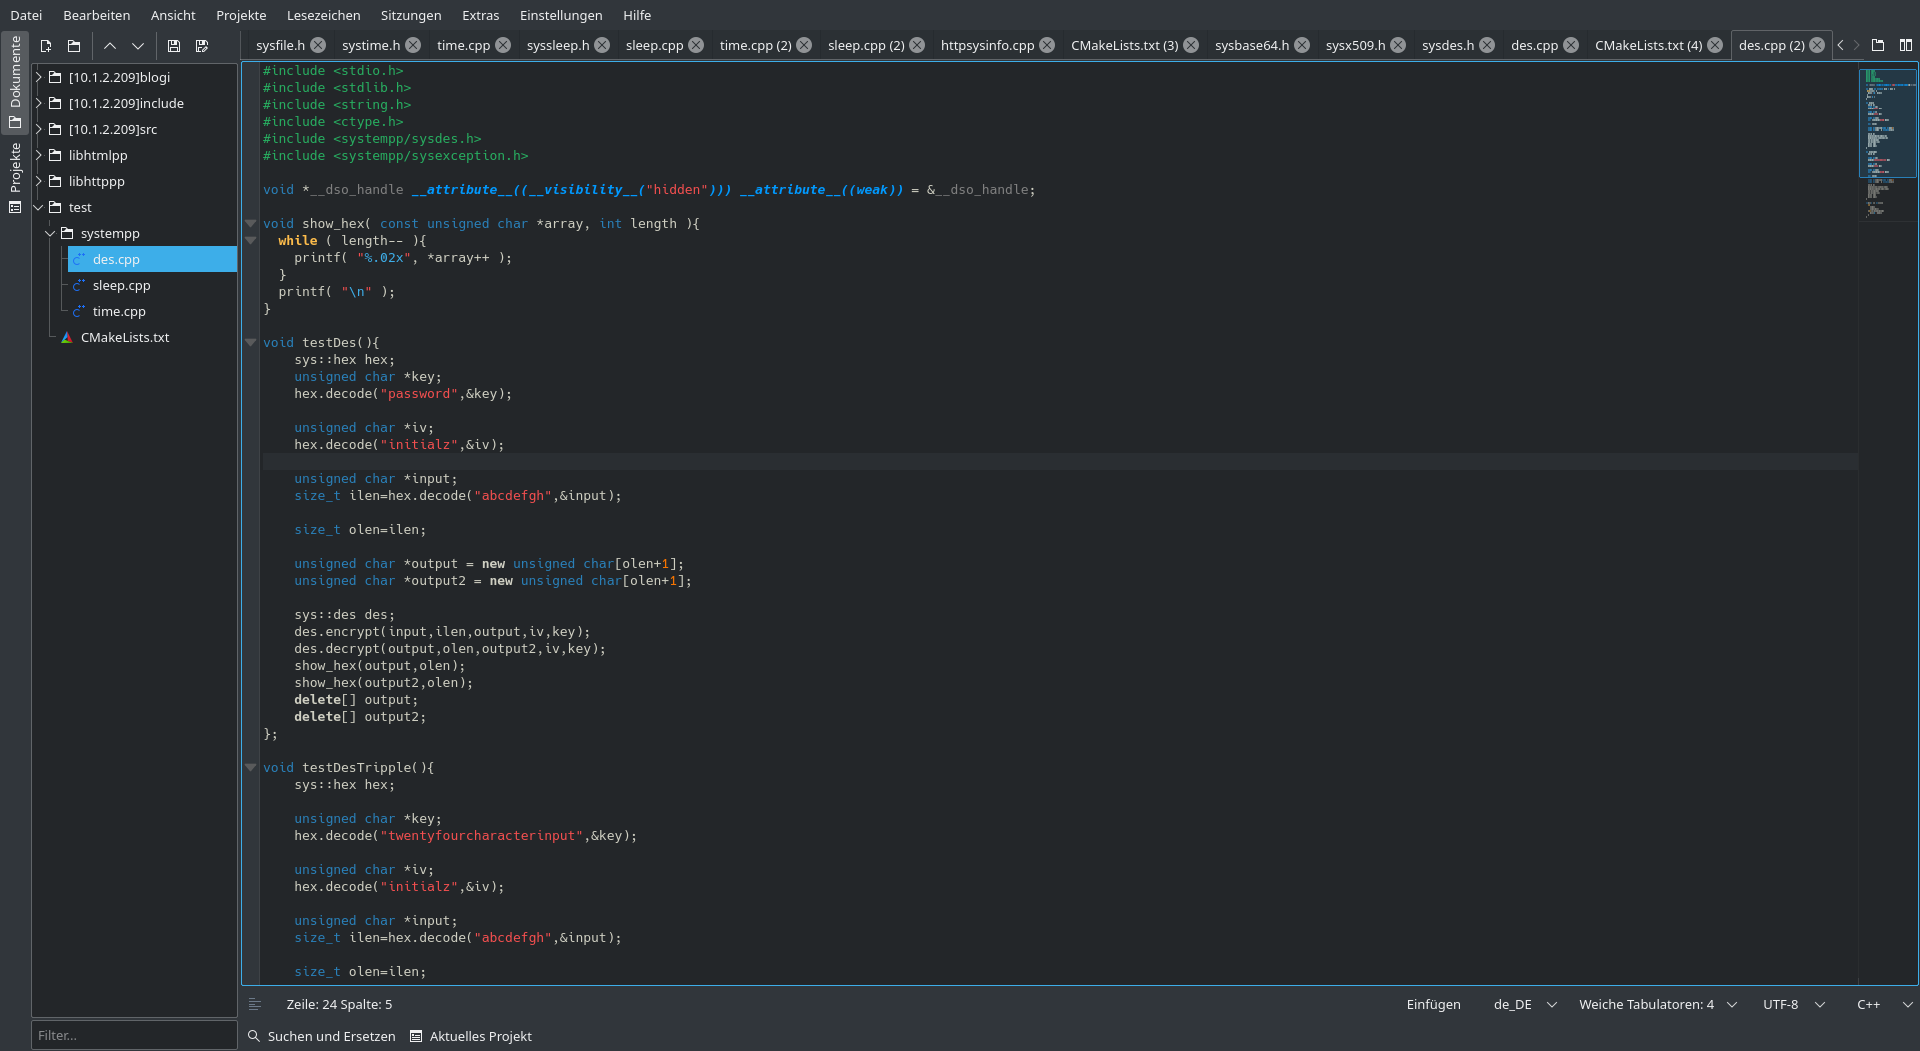
Task: Click the new document icon in file panel
Action: (x=46, y=46)
